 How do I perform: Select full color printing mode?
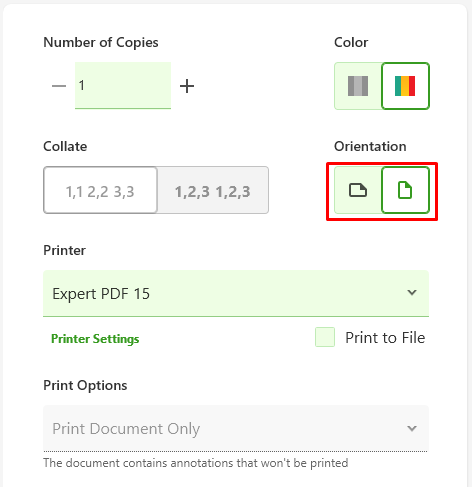[405, 86]
